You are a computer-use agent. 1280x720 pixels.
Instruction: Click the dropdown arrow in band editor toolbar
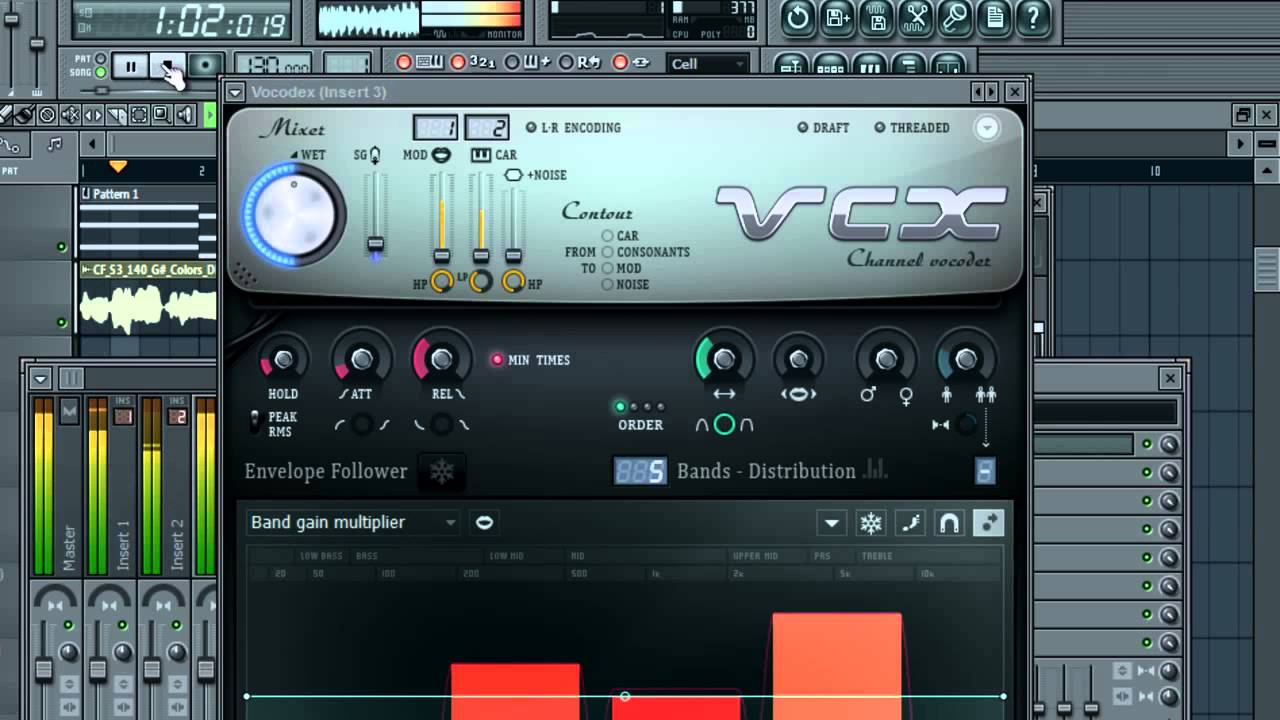pos(832,522)
